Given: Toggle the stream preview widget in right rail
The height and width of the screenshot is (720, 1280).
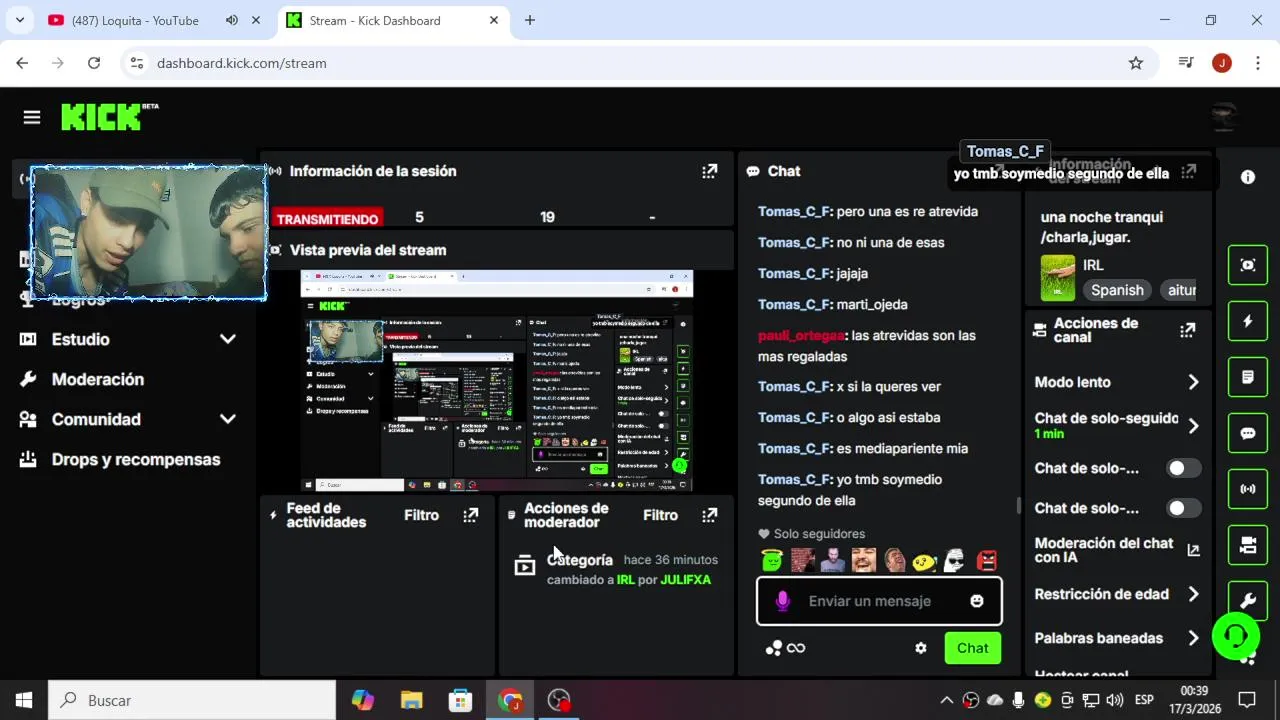Looking at the screenshot, I should coord(1248,265).
